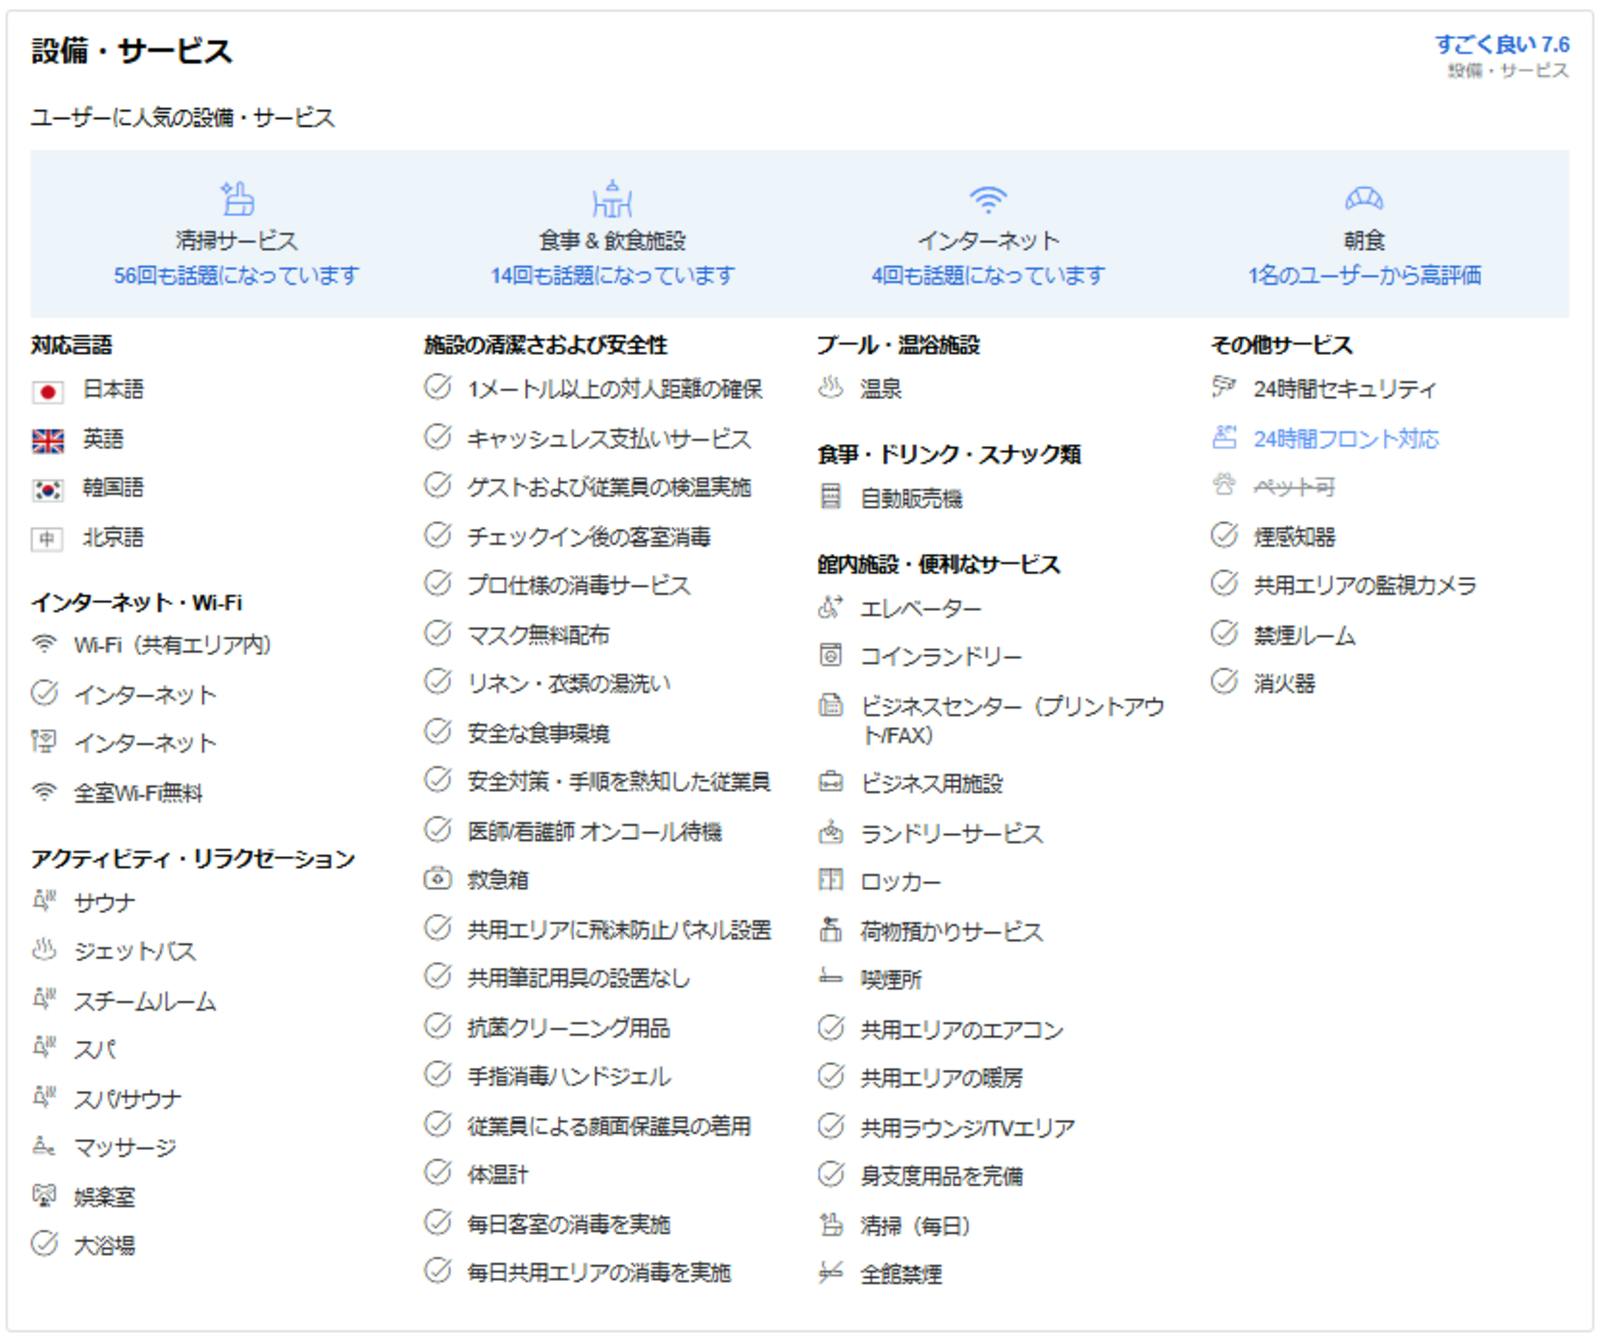Click the 共用ラウンジ/TVエリア text
The image size is (1600, 1338).
coord(967,1128)
